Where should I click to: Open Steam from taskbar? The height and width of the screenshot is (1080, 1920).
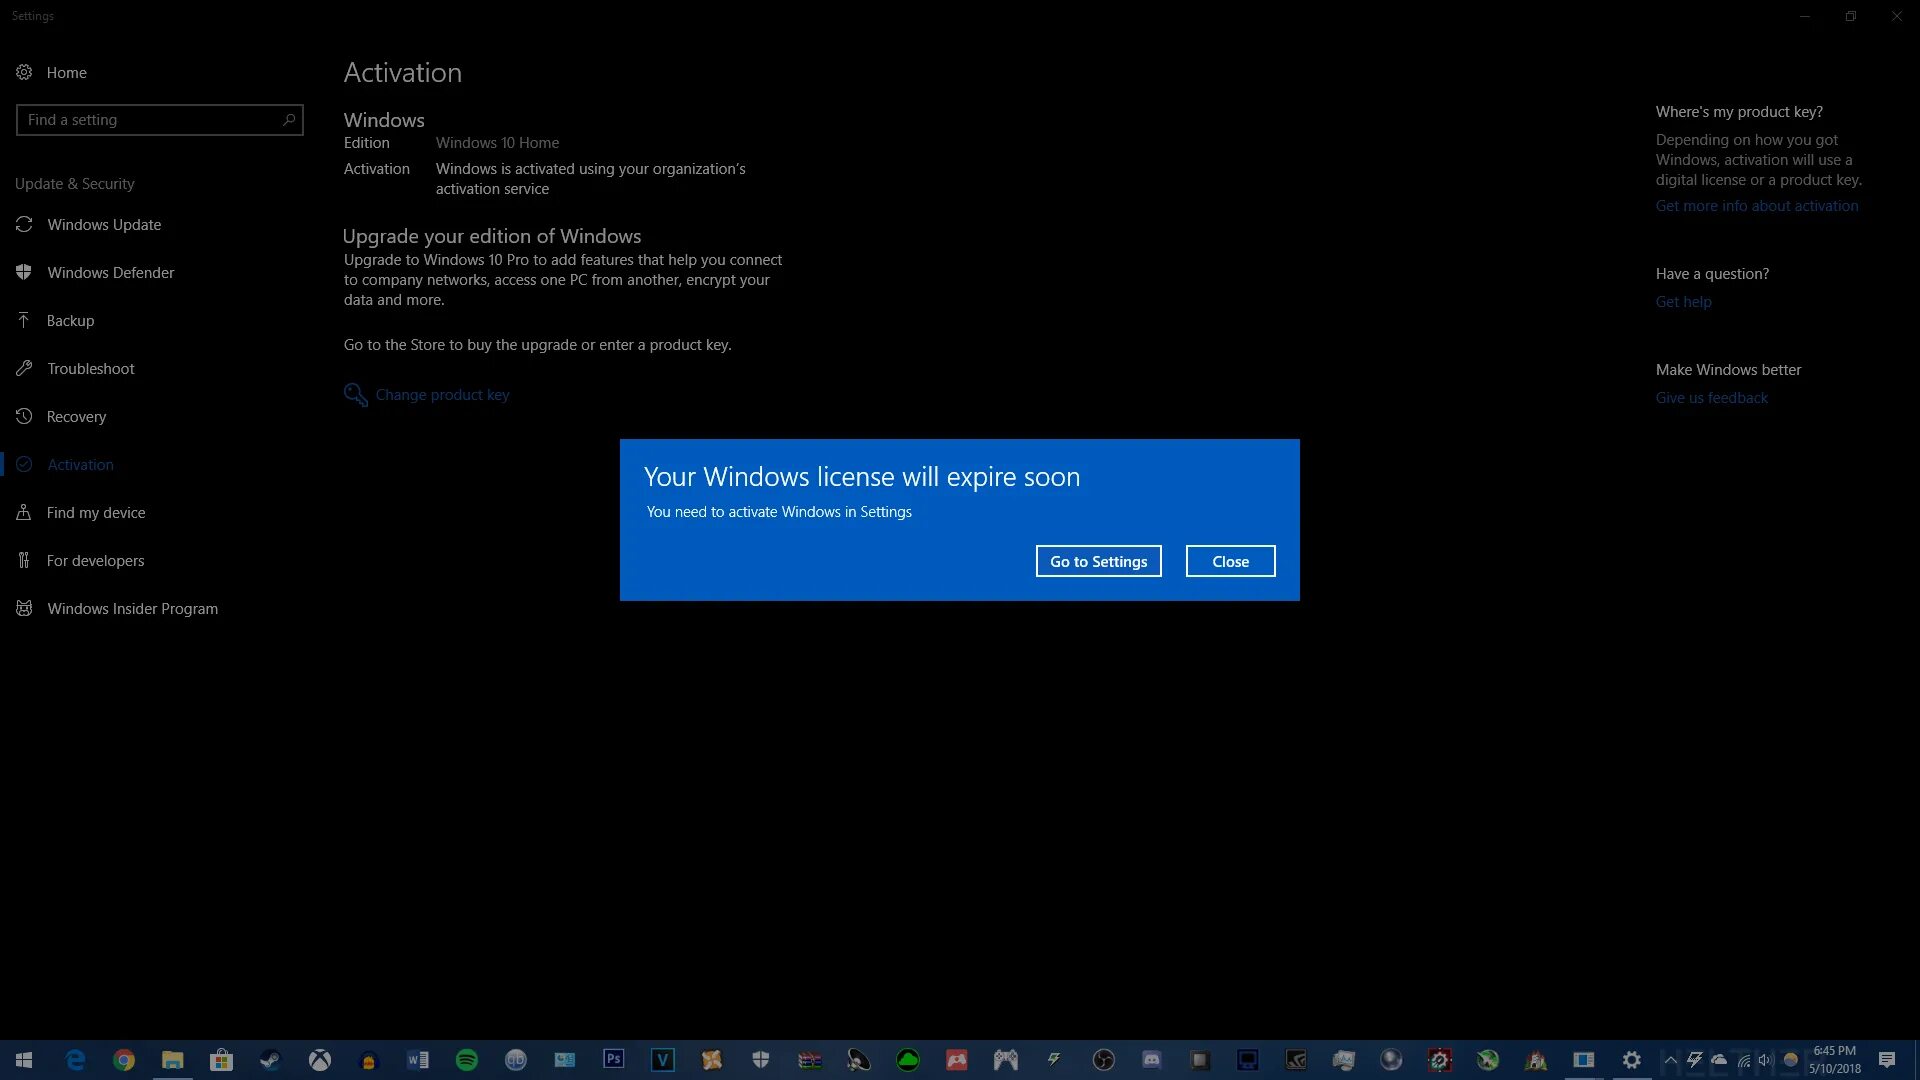point(269,1059)
